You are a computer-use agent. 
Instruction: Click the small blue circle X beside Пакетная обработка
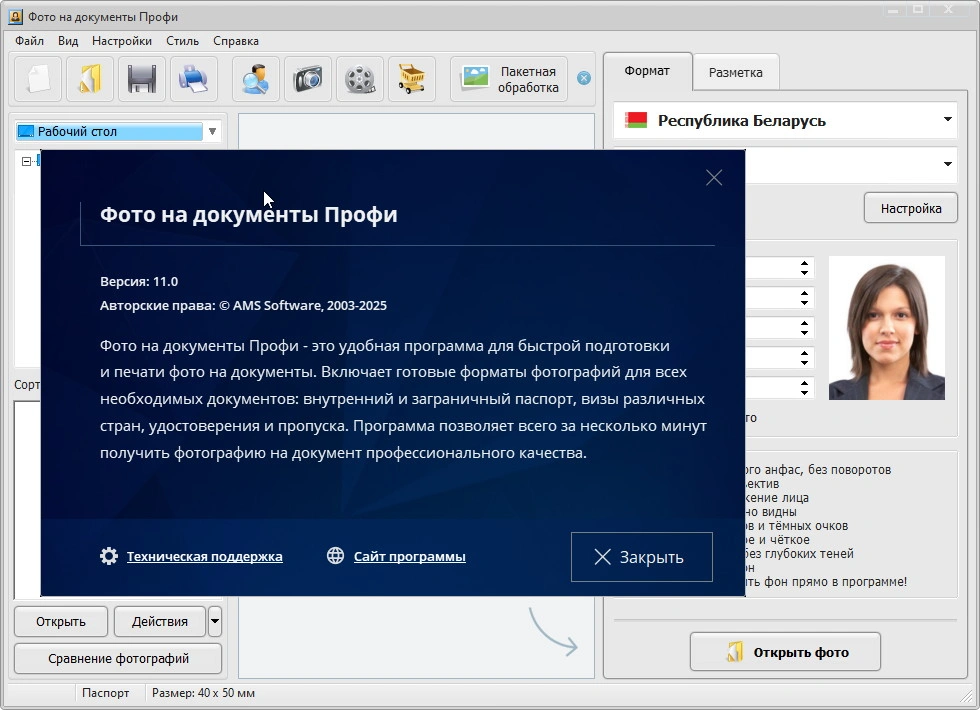tap(584, 78)
